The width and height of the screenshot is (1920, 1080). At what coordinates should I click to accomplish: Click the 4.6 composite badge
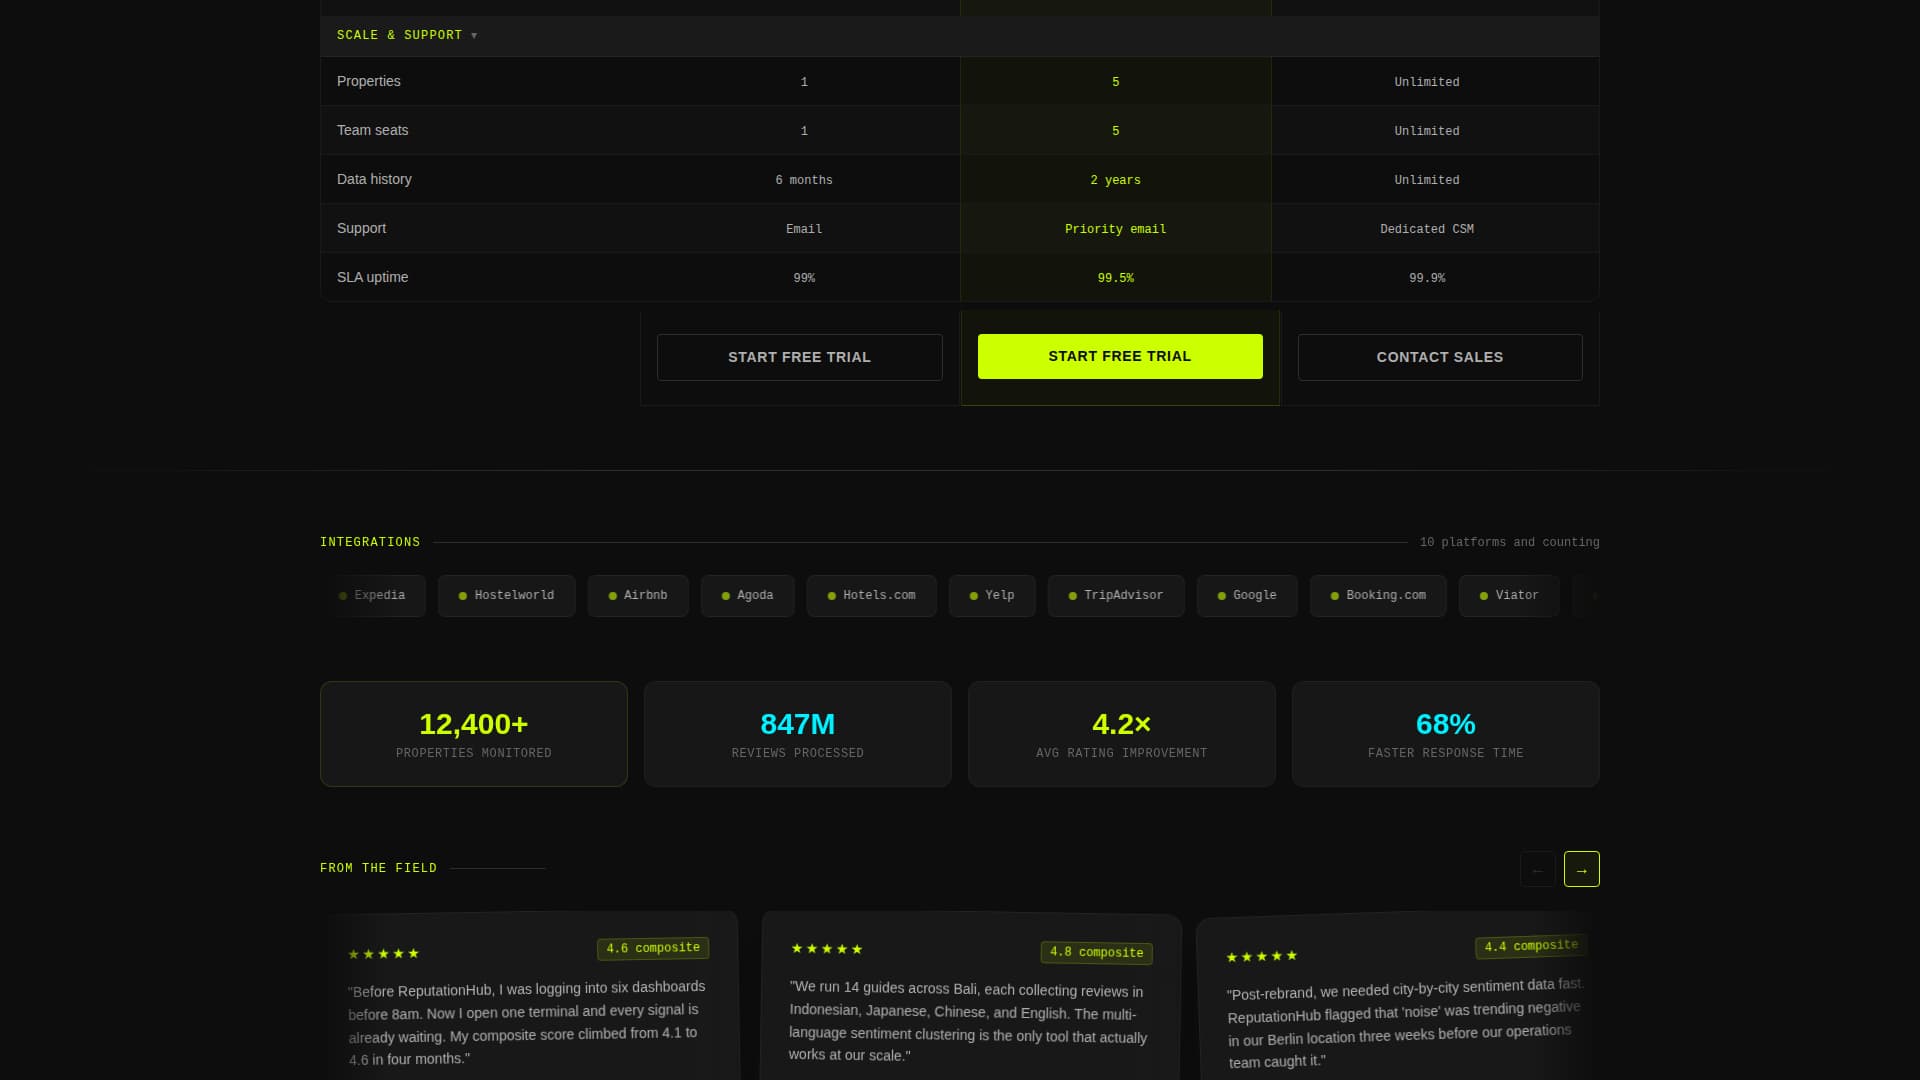(653, 948)
